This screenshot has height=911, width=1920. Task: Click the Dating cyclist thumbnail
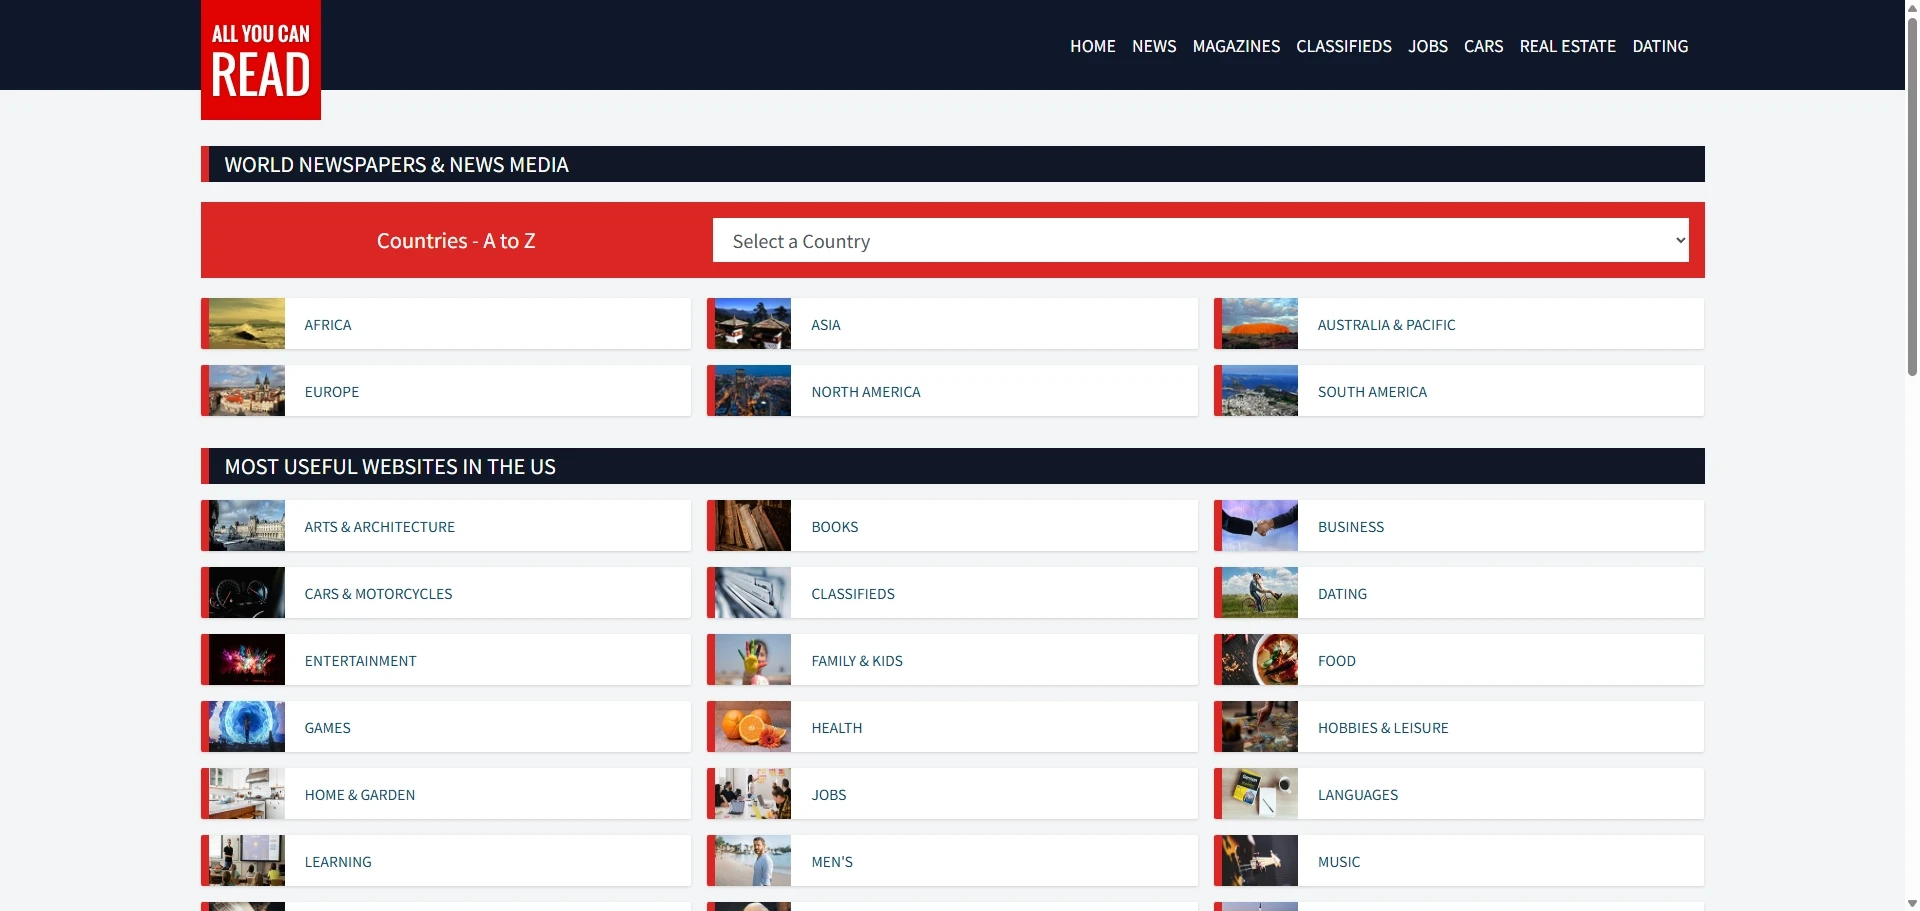point(1260,592)
